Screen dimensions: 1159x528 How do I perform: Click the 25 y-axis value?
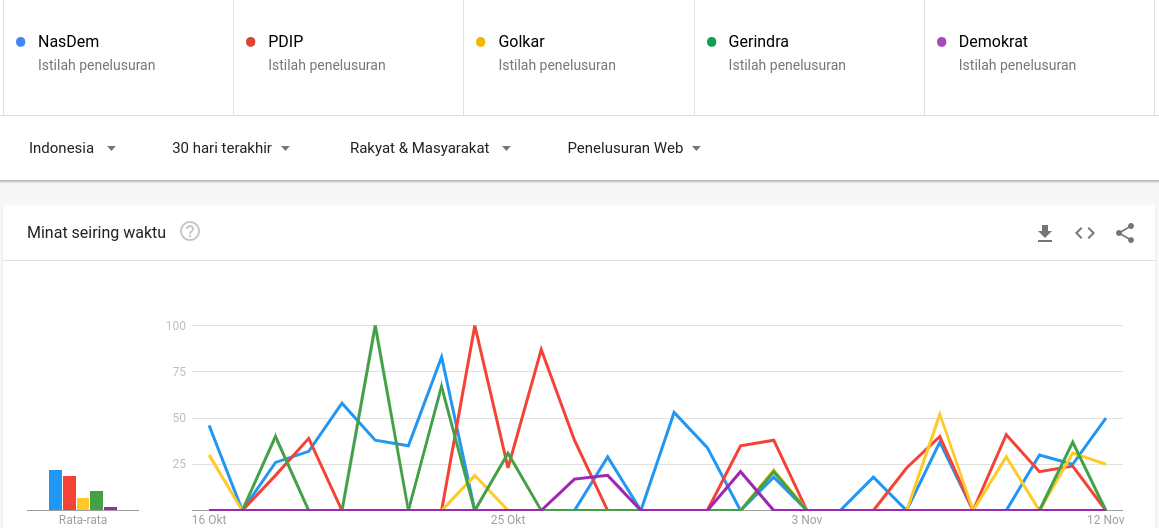click(178, 464)
